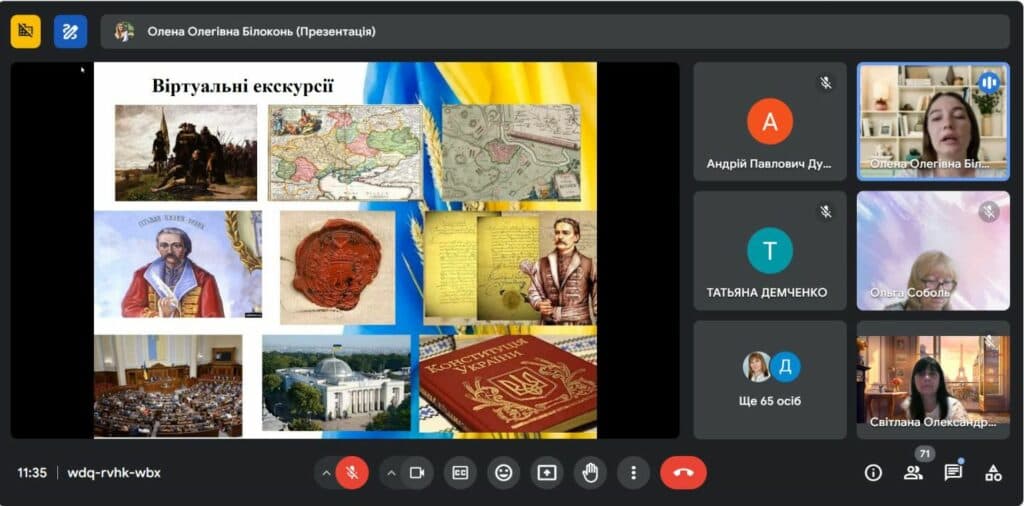Turn on closed captions (CC)
Screen dimensions: 1024x506
(x=460, y=473)
